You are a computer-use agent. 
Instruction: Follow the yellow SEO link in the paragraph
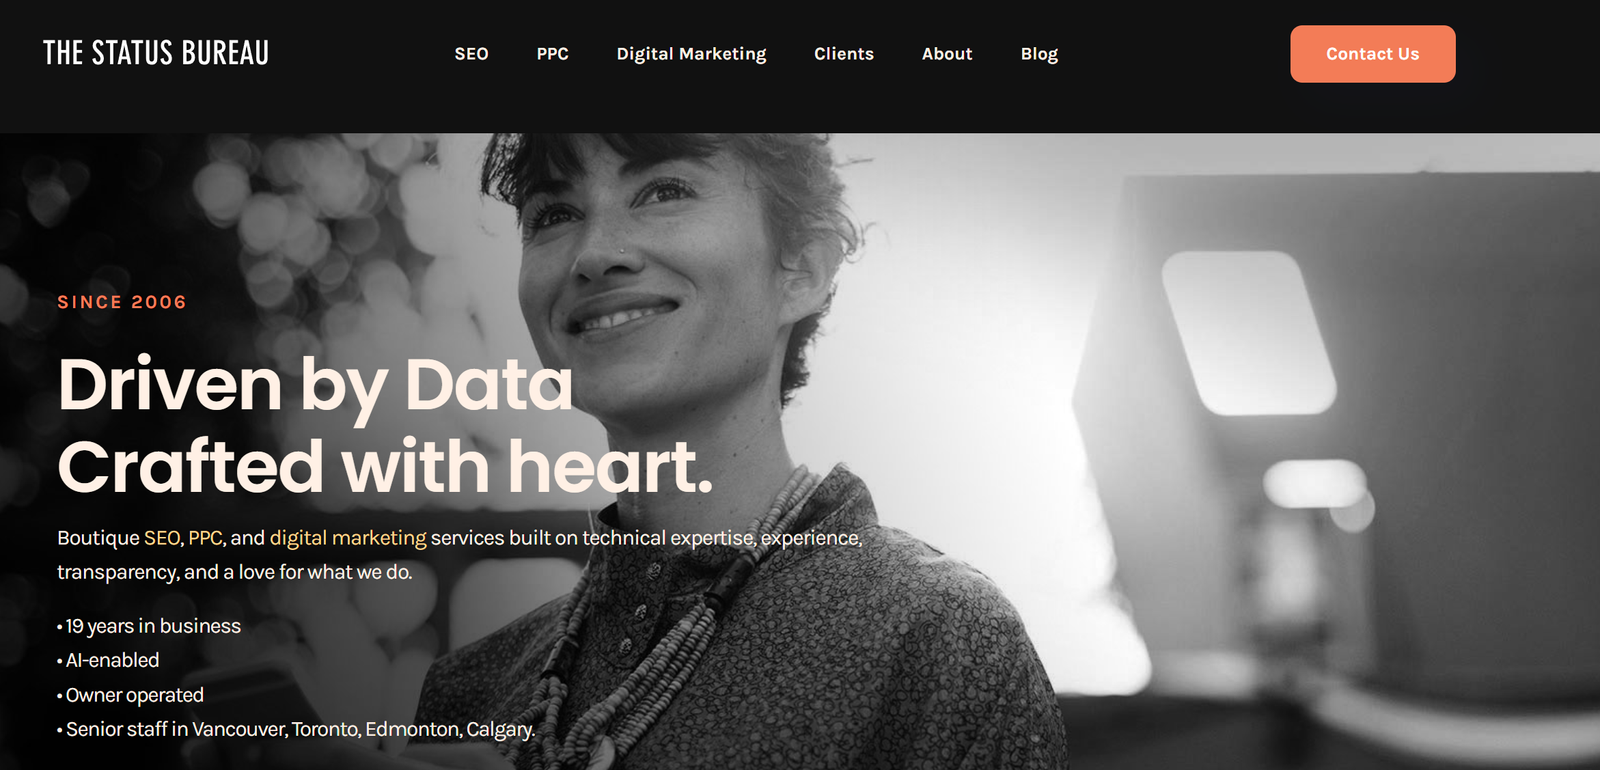[x=162, y=538]
